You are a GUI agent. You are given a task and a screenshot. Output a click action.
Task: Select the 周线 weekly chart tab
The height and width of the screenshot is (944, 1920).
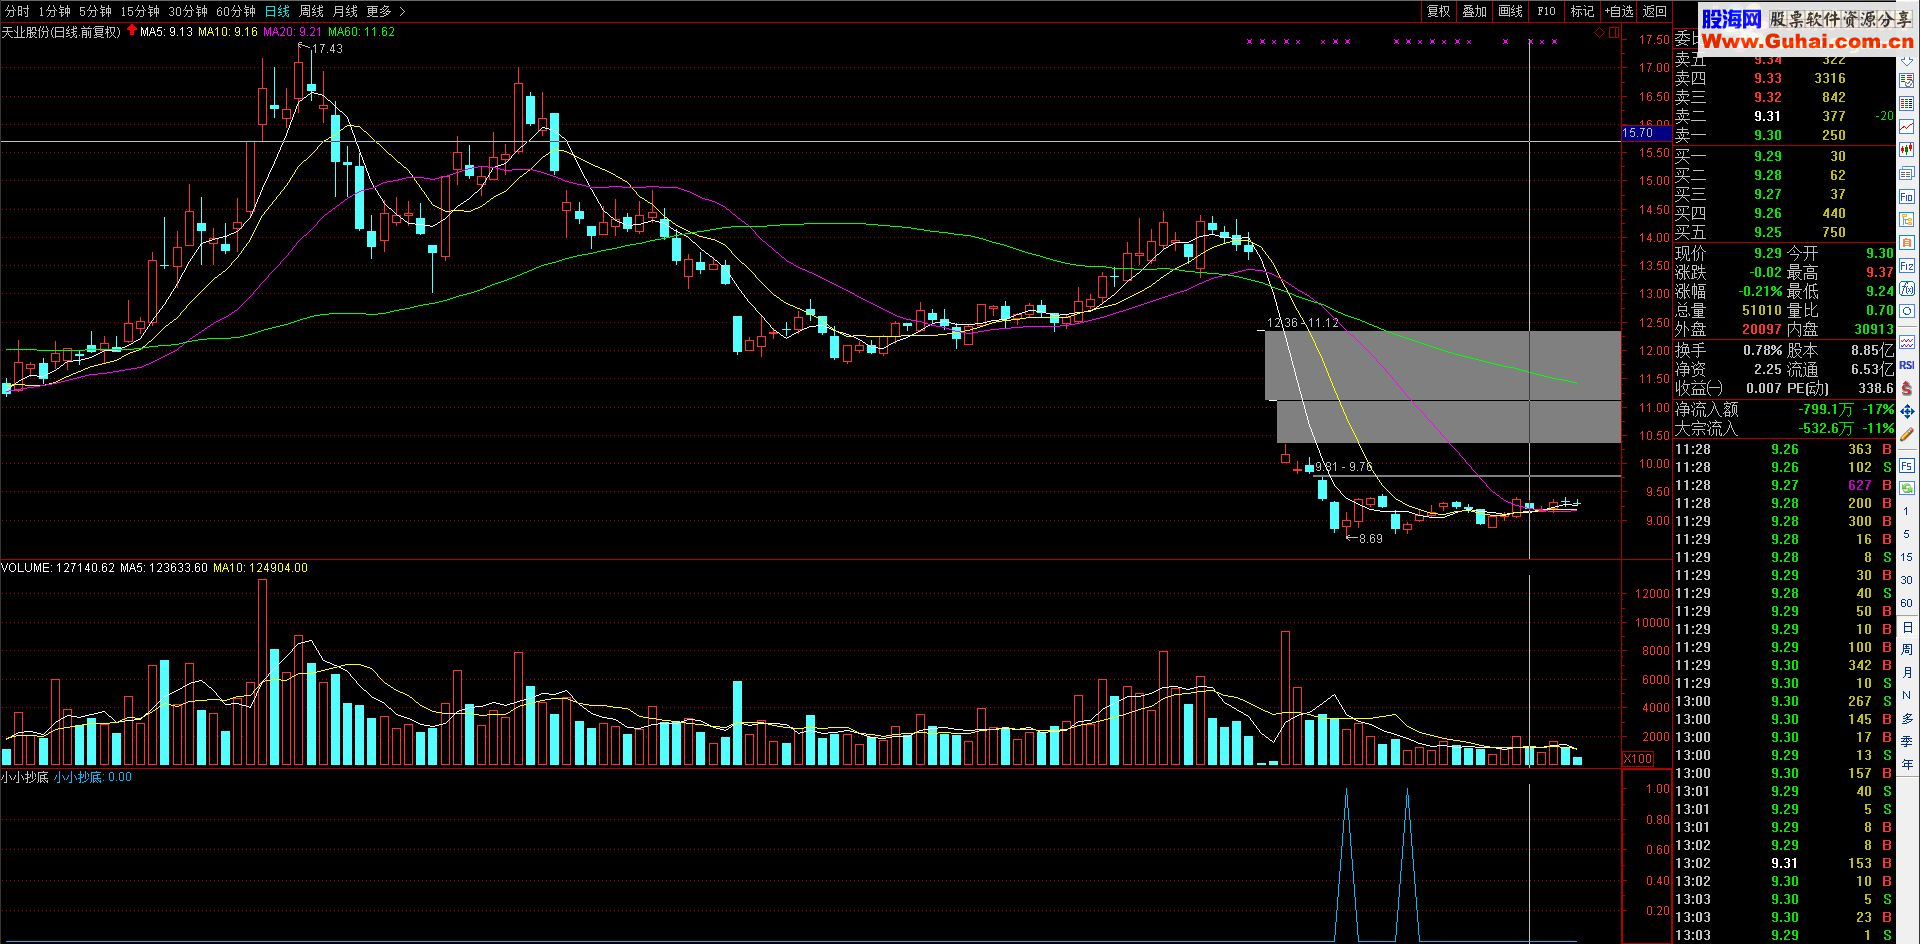[311, 11]
